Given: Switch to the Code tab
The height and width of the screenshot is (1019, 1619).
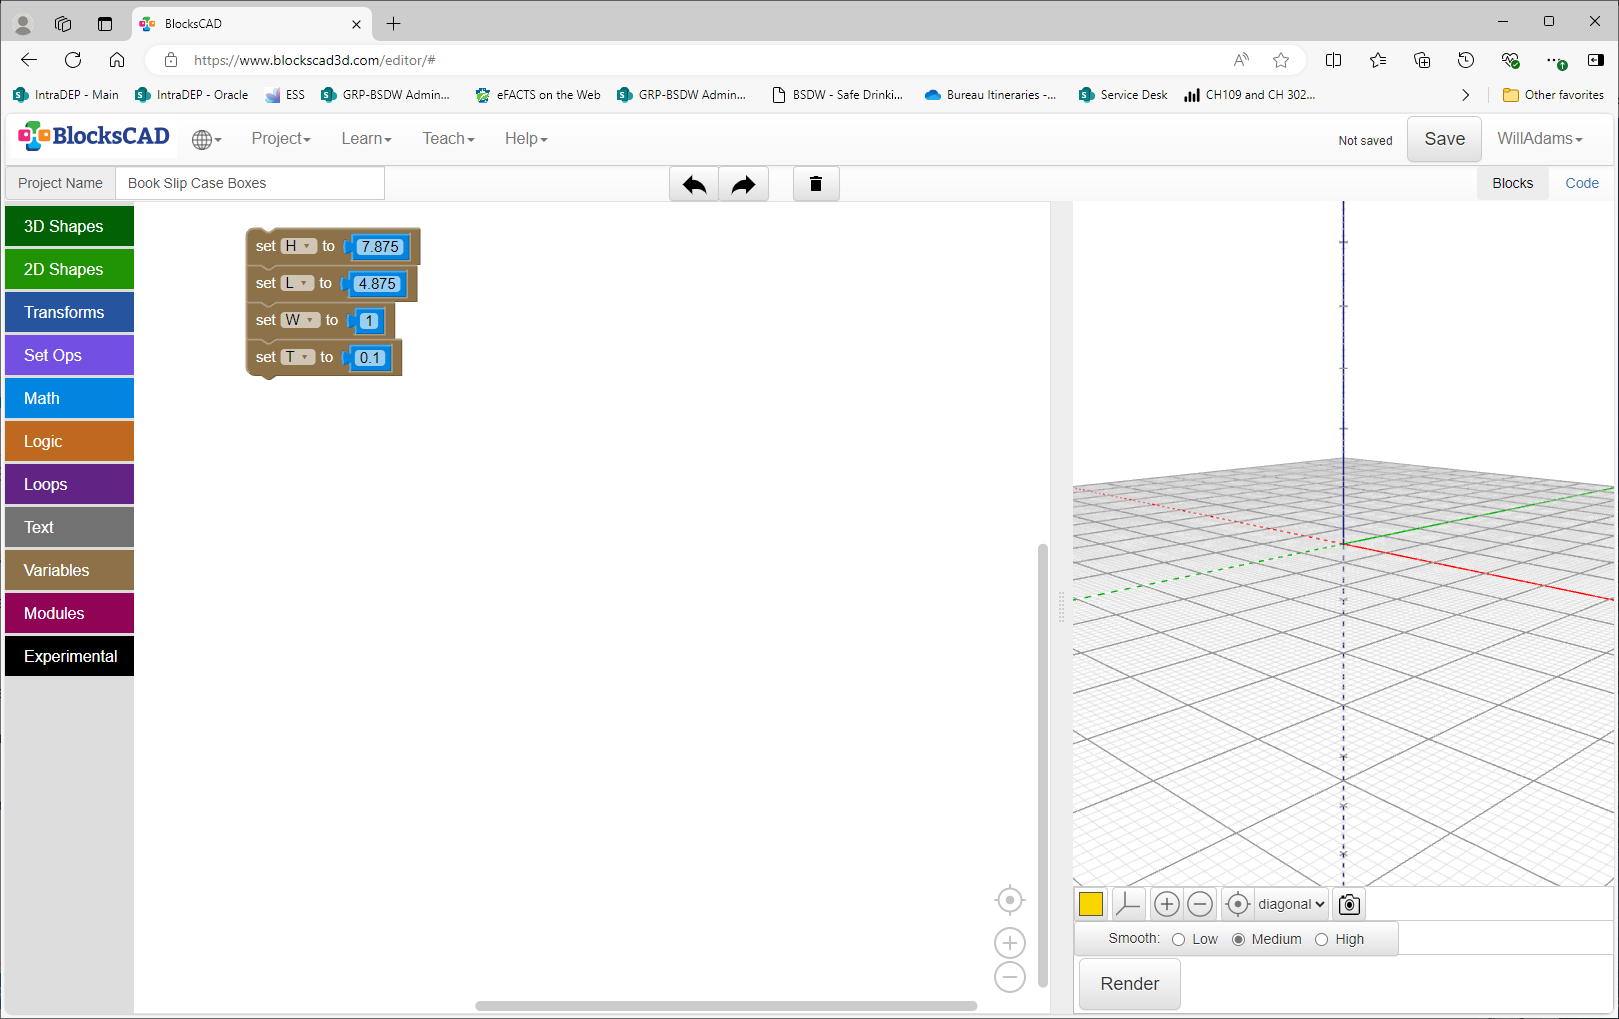Looking at the screenshot, I should coord(1582,183).
